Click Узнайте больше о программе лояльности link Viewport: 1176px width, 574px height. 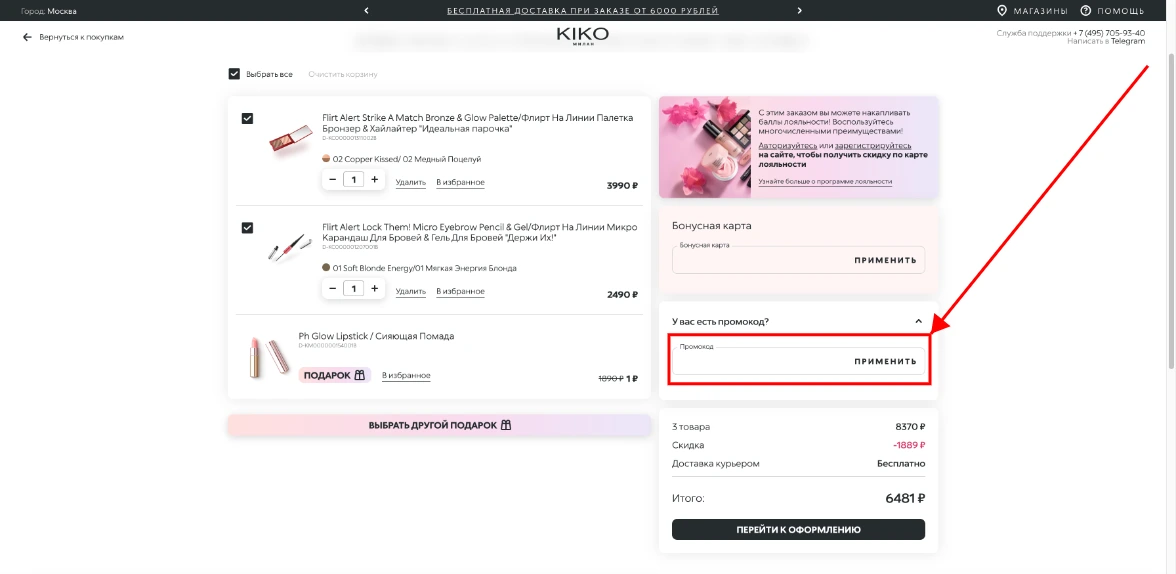pyautogui.click(x=825, y=182)
